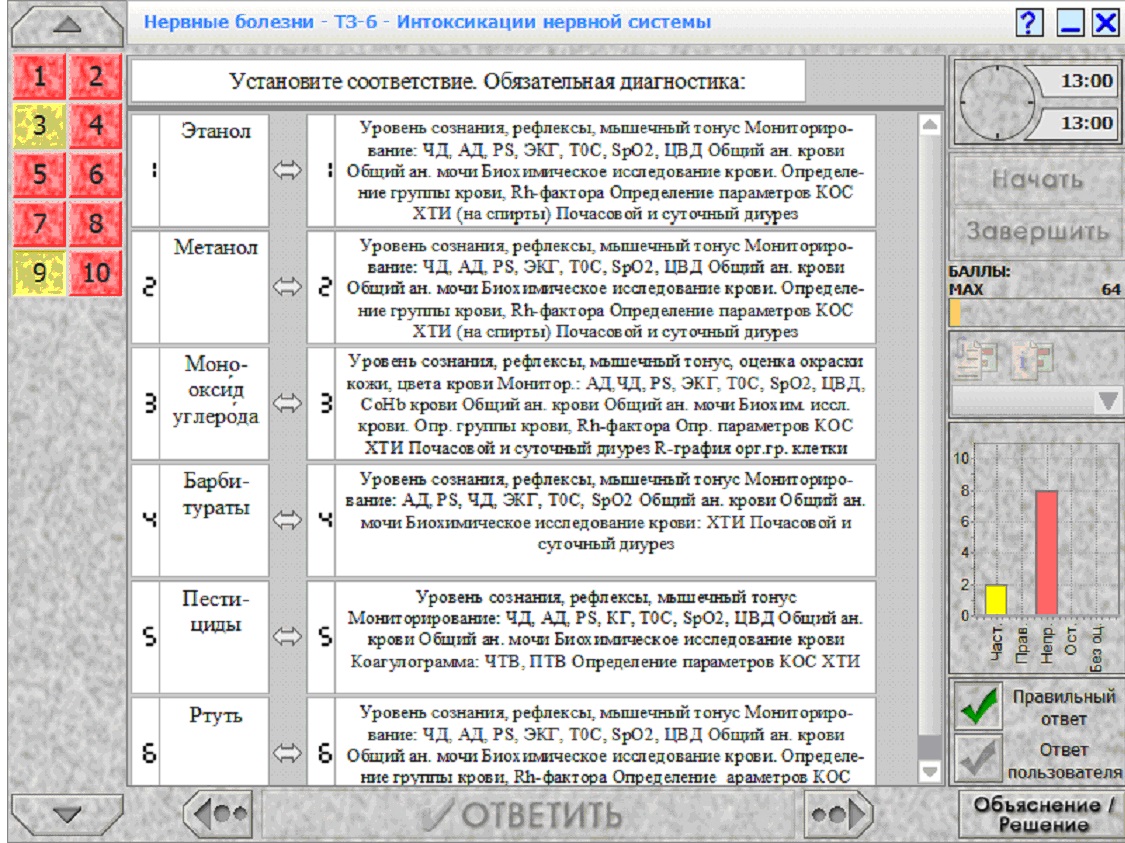This screenshot has width=1125, height=843.
Task: Click the yellow Част. bar in chart
Action: coord(996,600)
